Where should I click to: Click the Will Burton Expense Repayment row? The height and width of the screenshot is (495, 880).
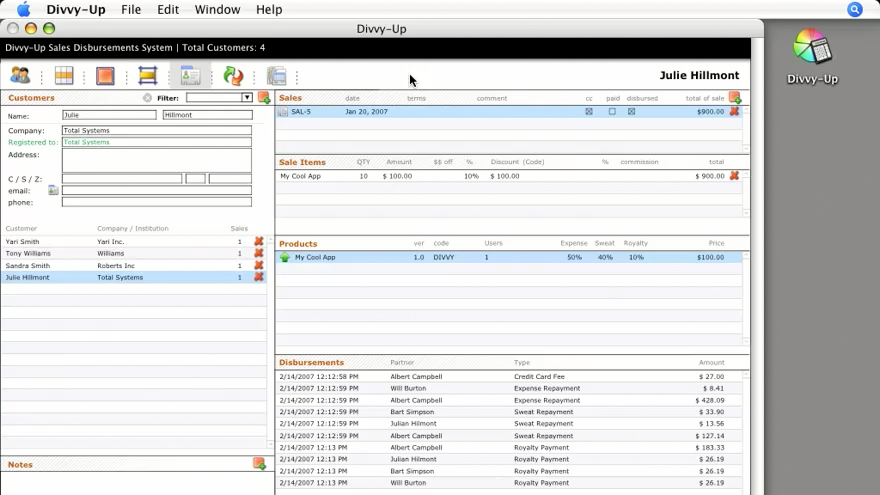pyautogui.click(x=509, y=388)
